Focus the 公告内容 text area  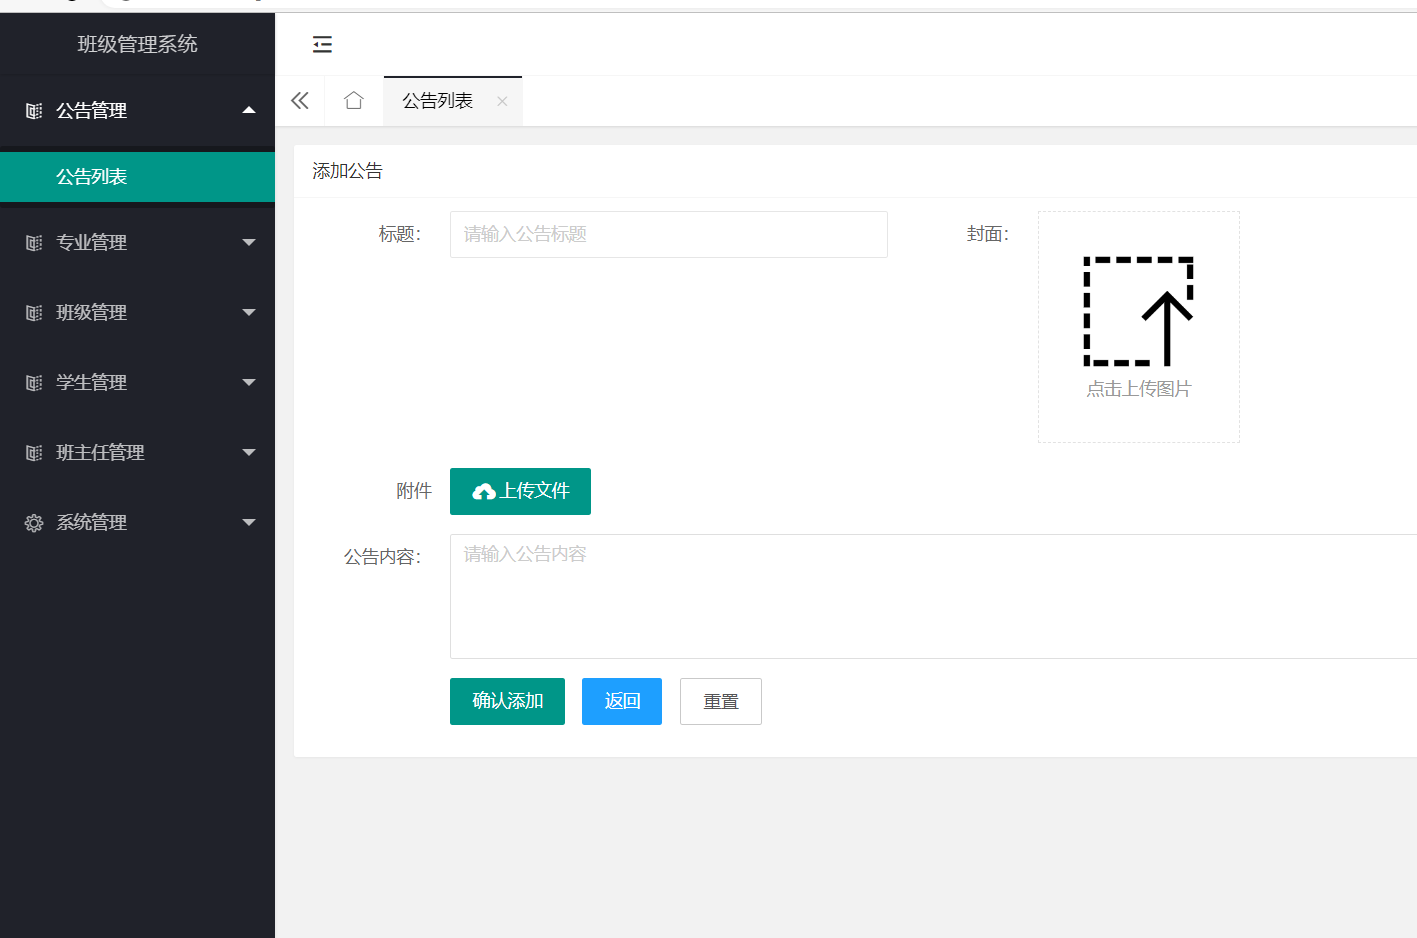933,596
